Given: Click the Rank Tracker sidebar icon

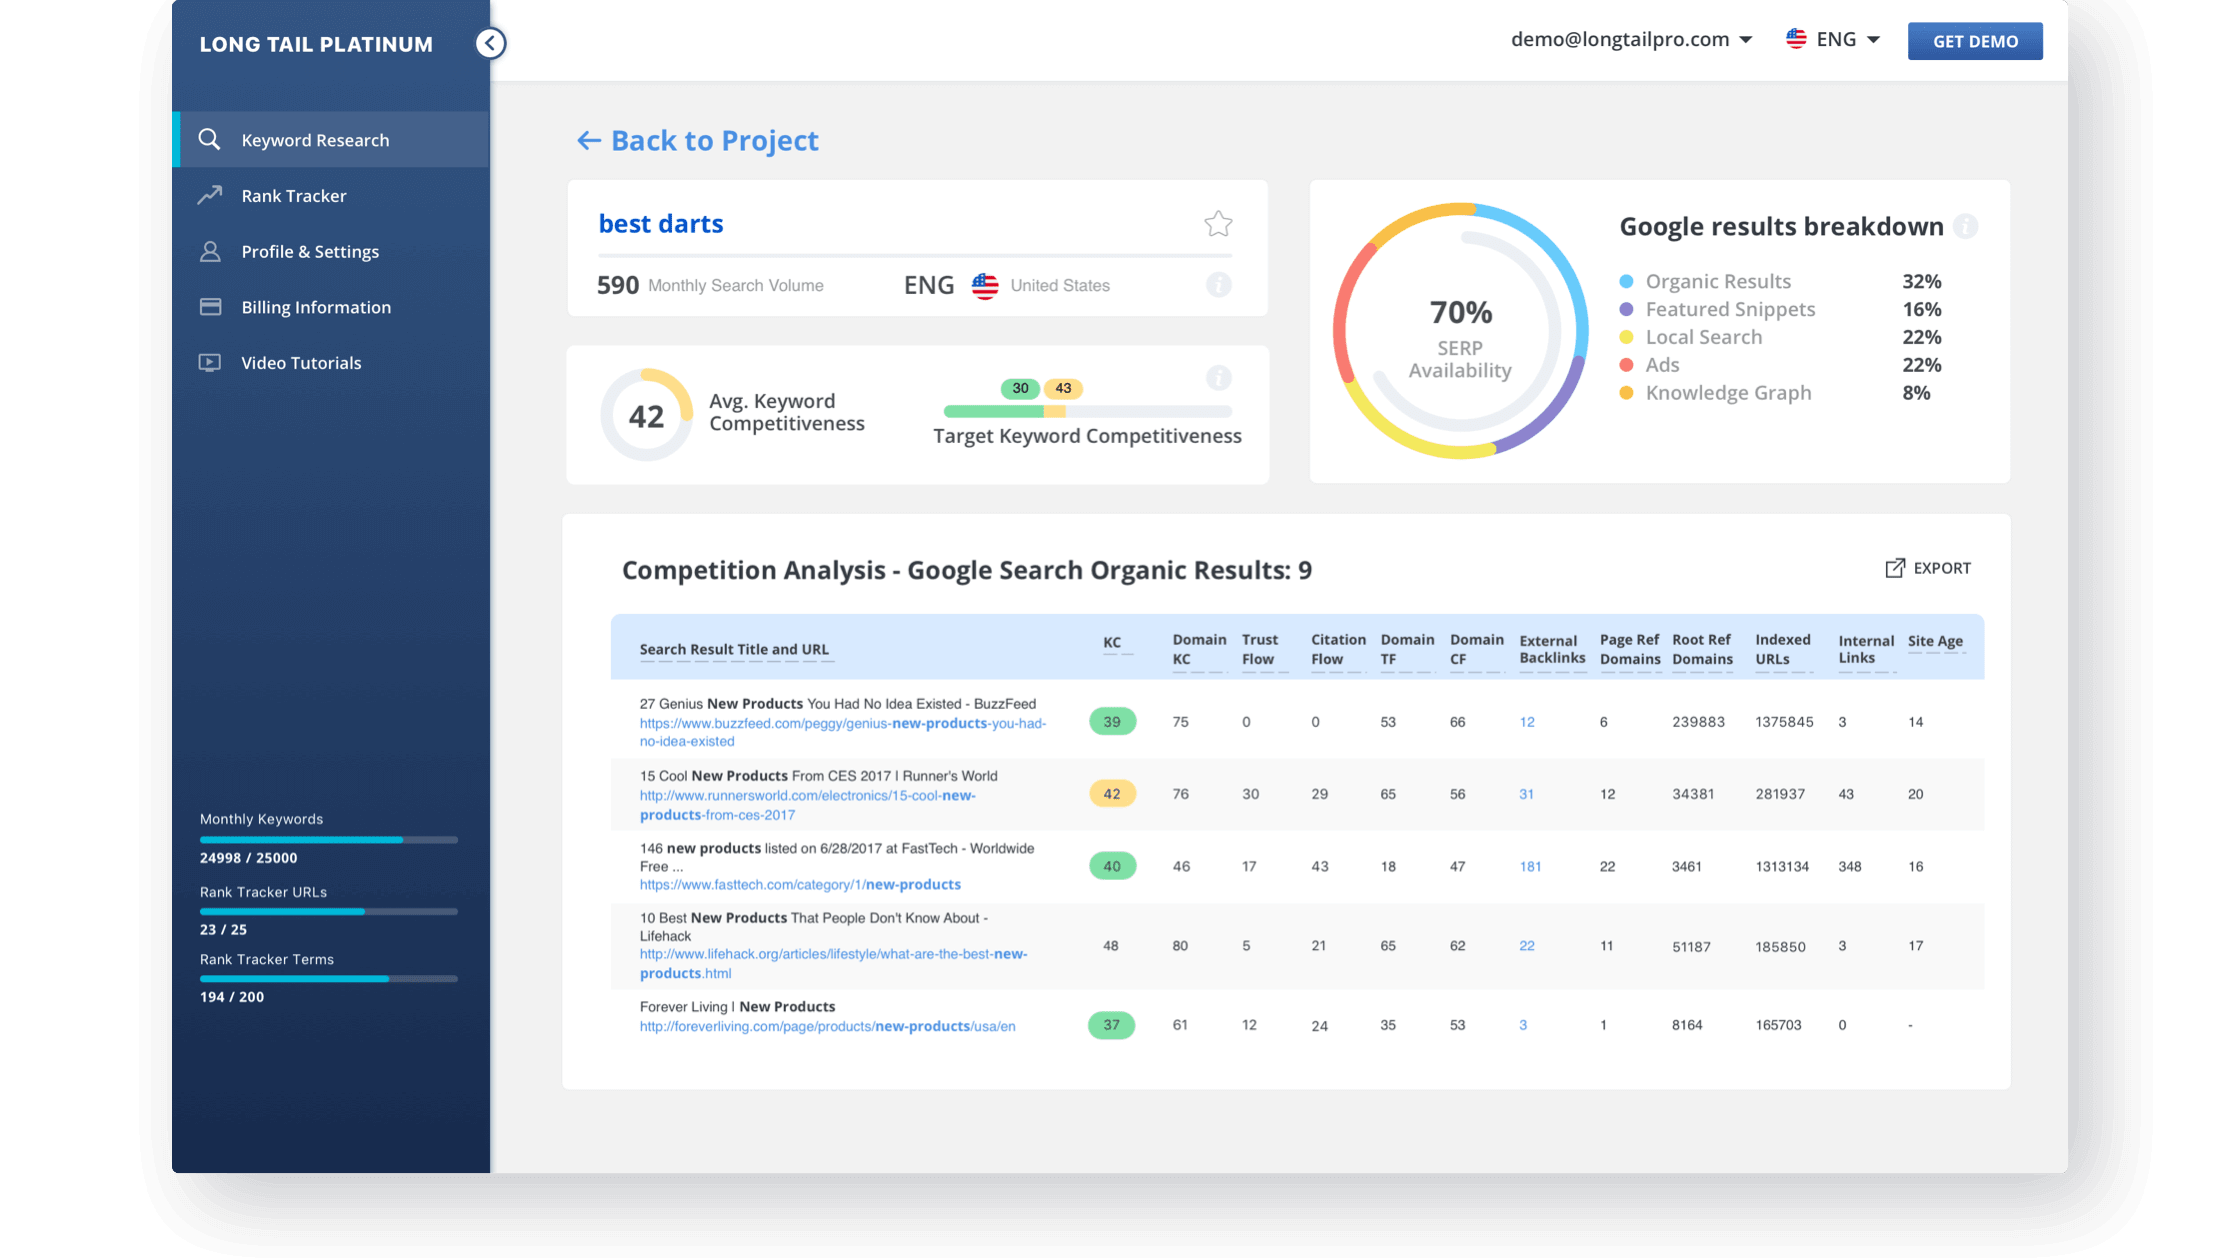Looking at the screenshot, I should 211,195.
